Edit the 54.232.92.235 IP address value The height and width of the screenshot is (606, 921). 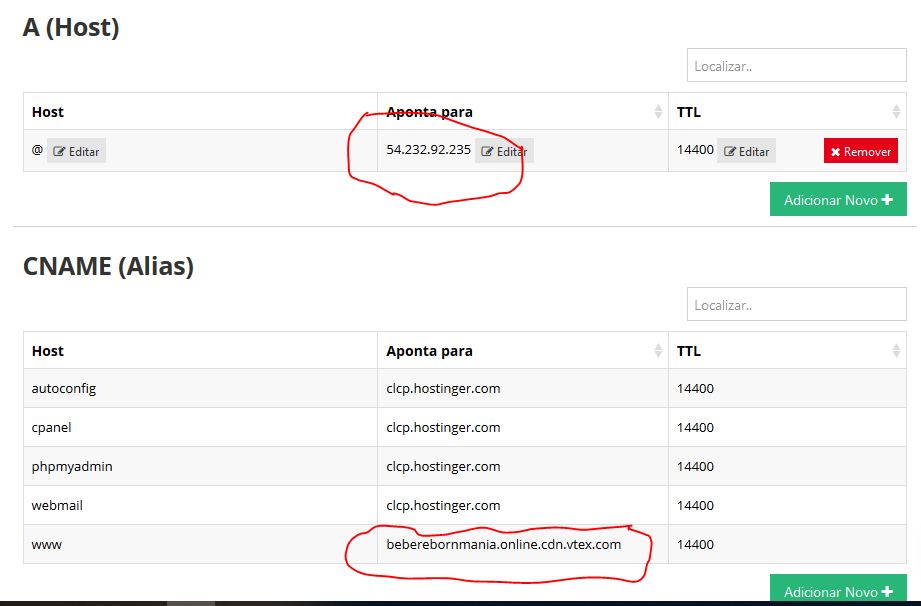click(x=504, y=151)
